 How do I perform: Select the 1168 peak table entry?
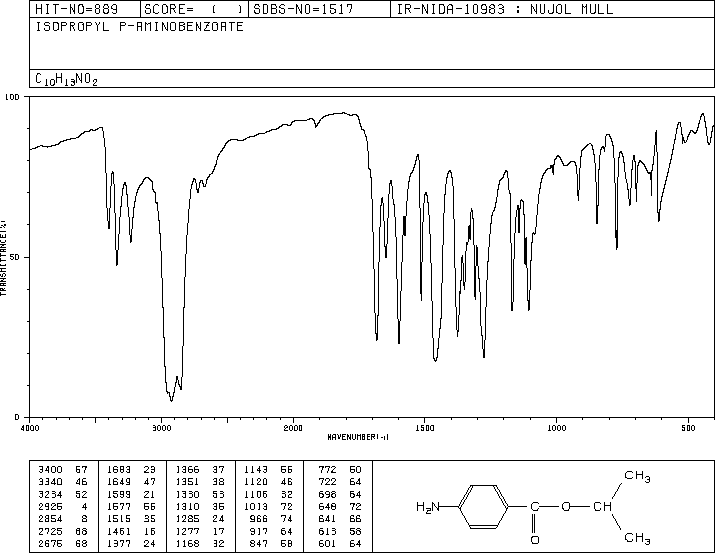tap(200, 544)
